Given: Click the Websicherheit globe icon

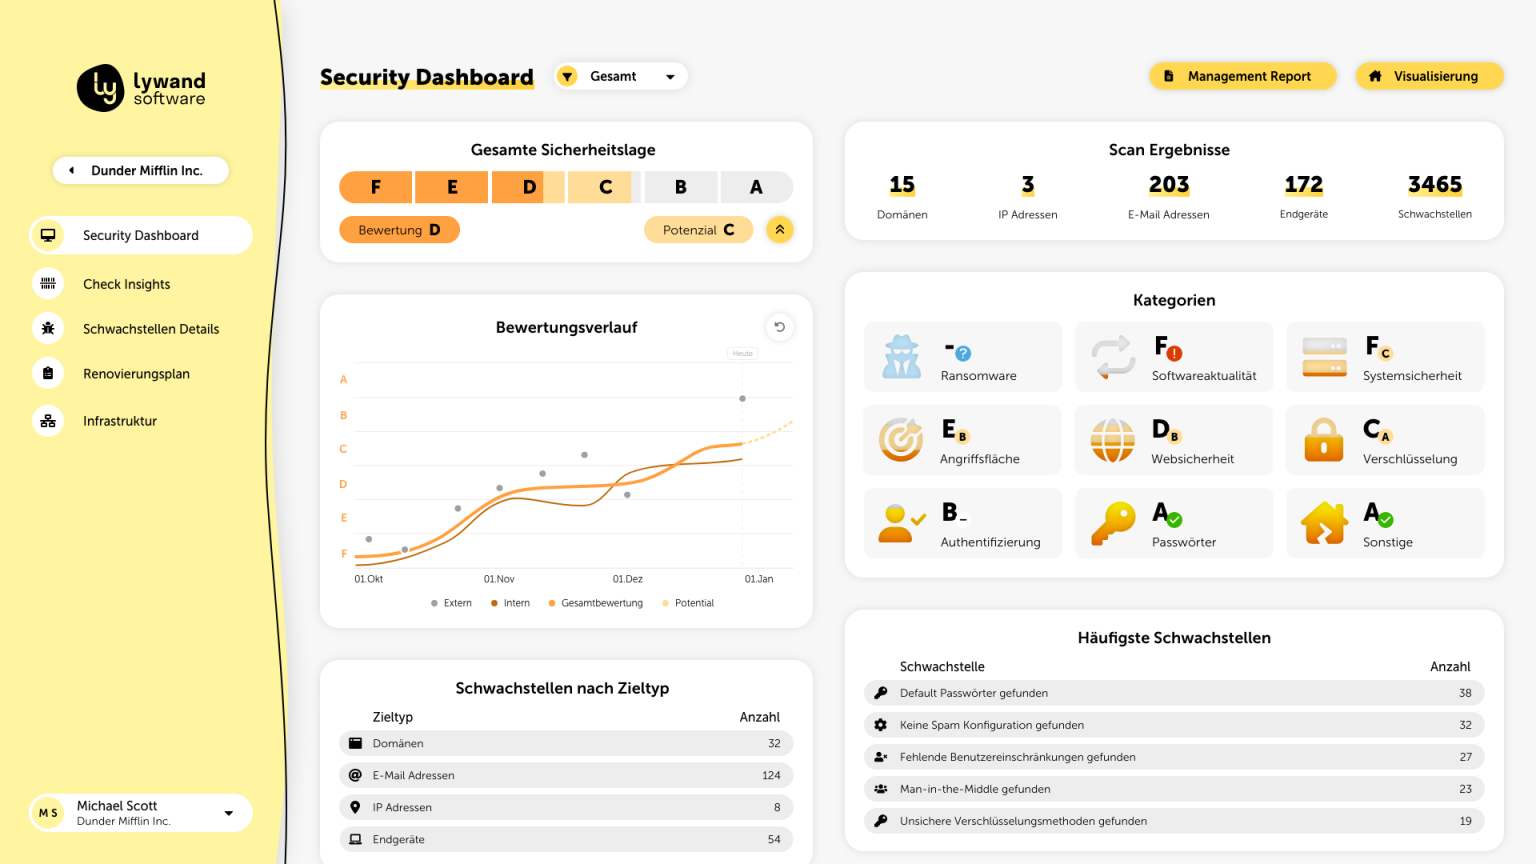Looking at the screenshot, I should pyautogui.click(x=1112, y=440).
